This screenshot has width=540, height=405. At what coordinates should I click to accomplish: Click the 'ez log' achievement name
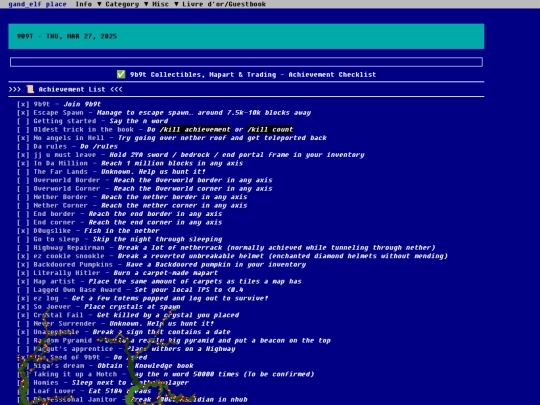46,298
